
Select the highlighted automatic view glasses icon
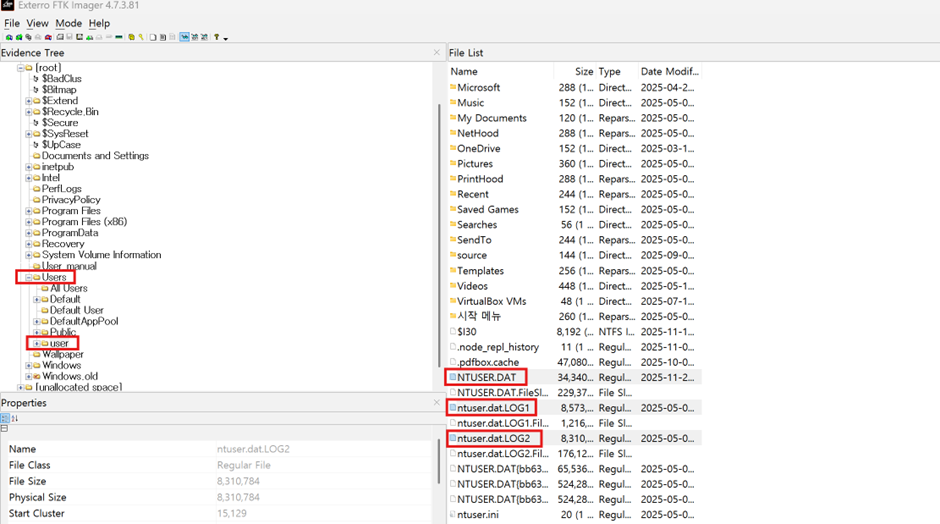pyautogui.click(x=184, y=37)
